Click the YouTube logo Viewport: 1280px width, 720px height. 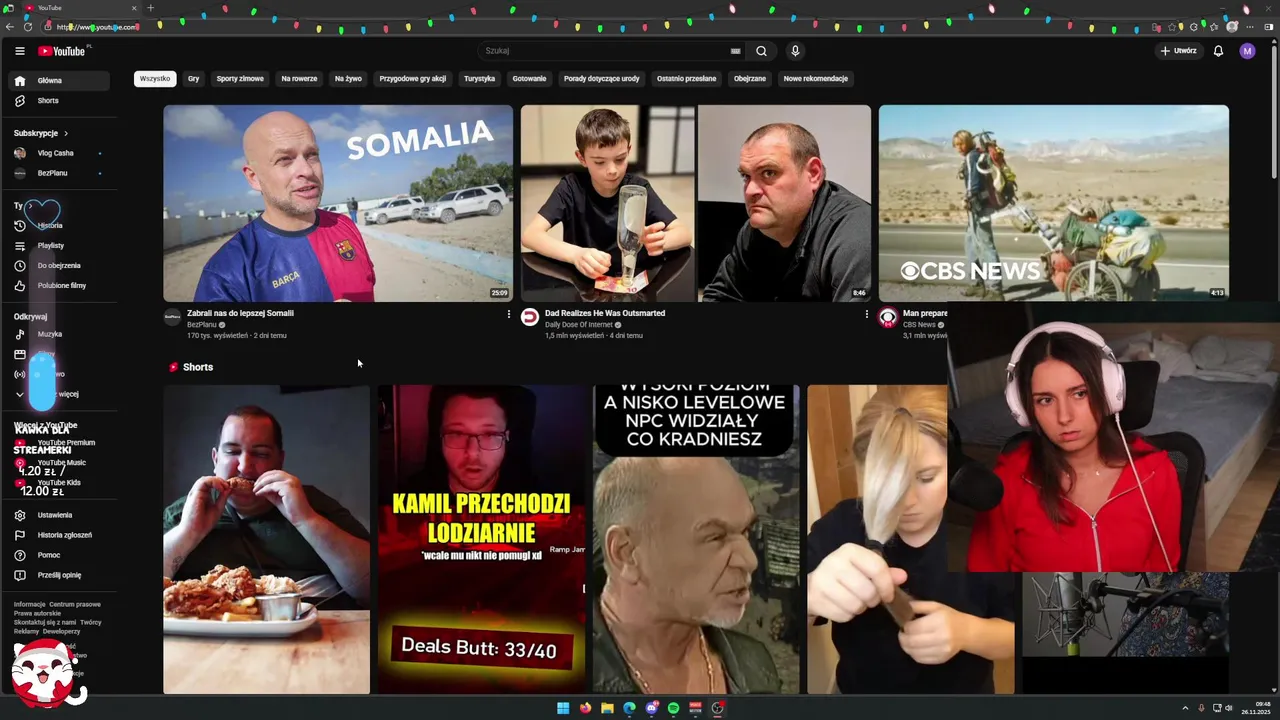pos(62,51)
